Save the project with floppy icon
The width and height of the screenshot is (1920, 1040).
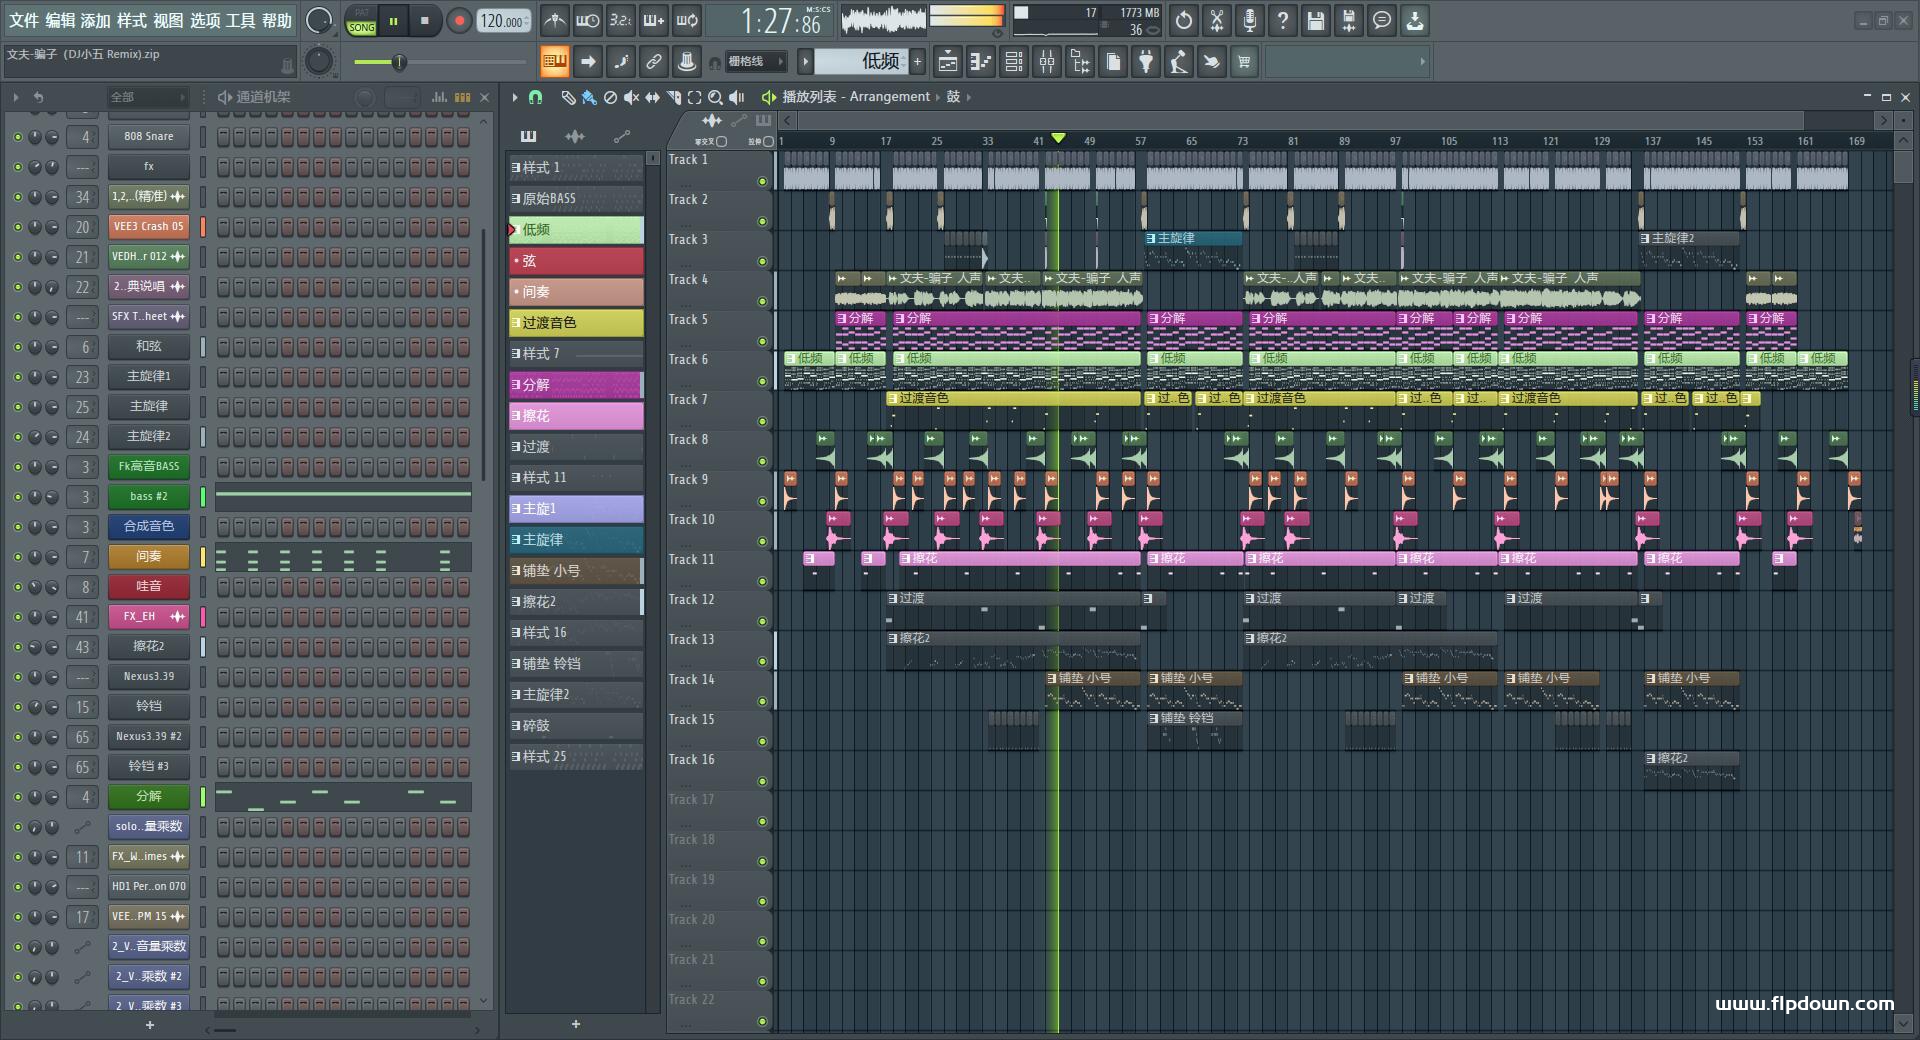coord(1316,20)
